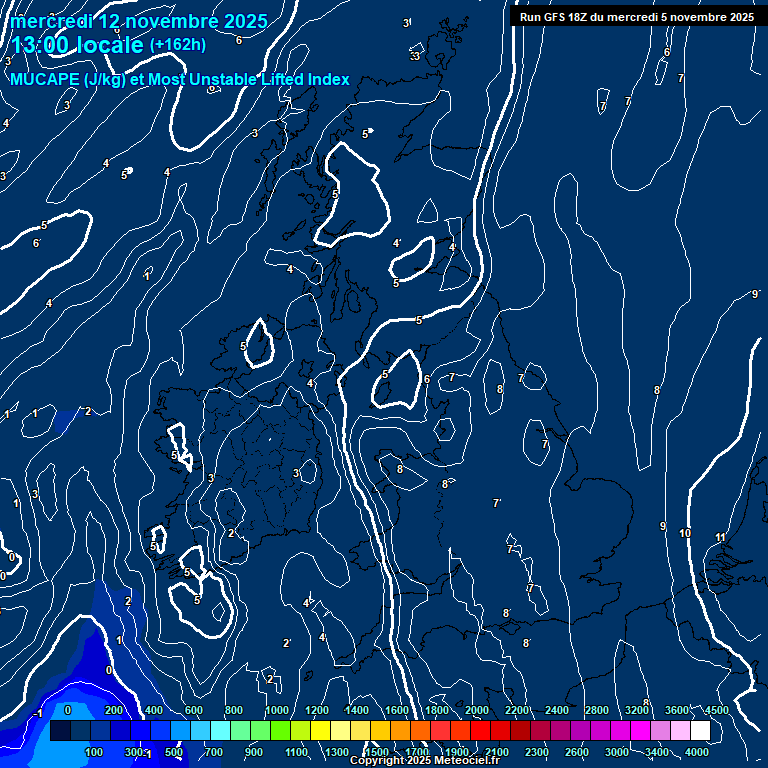This screenshot has width=768, height=768.
Task: Click the 11 contour value at right edge
Action: coord(720,538)
